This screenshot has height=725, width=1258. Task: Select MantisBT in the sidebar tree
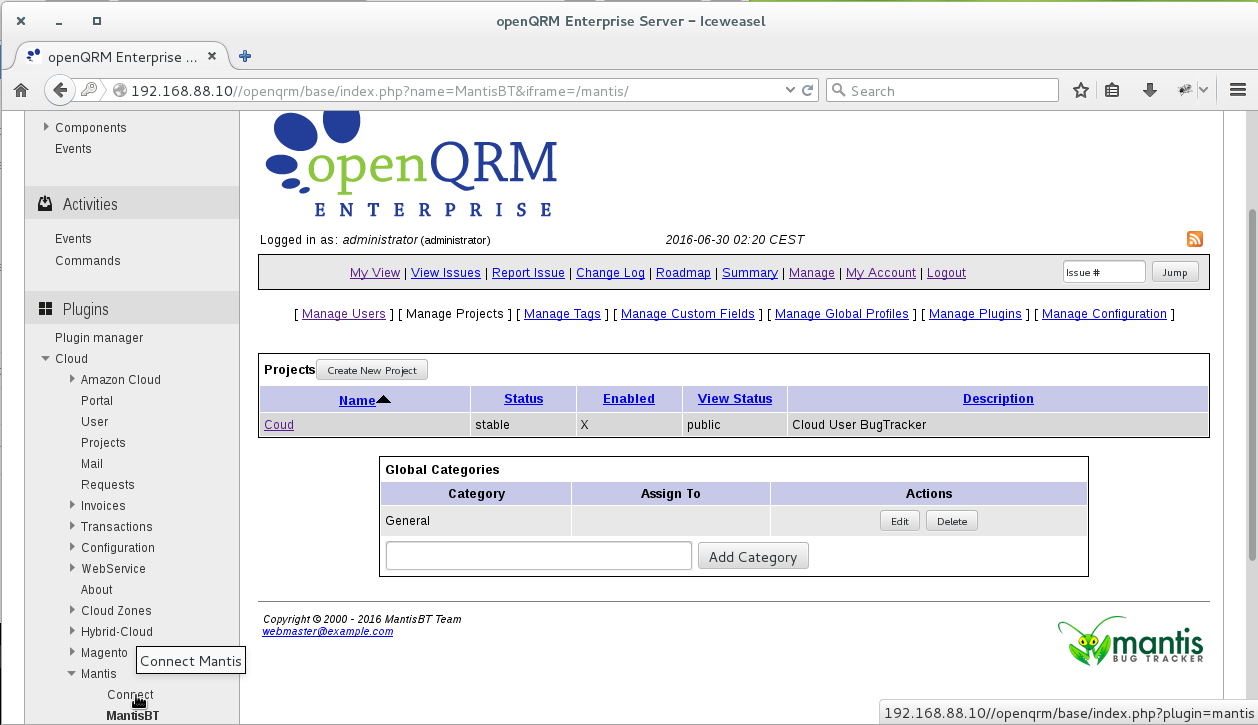[x=133, y=716]
